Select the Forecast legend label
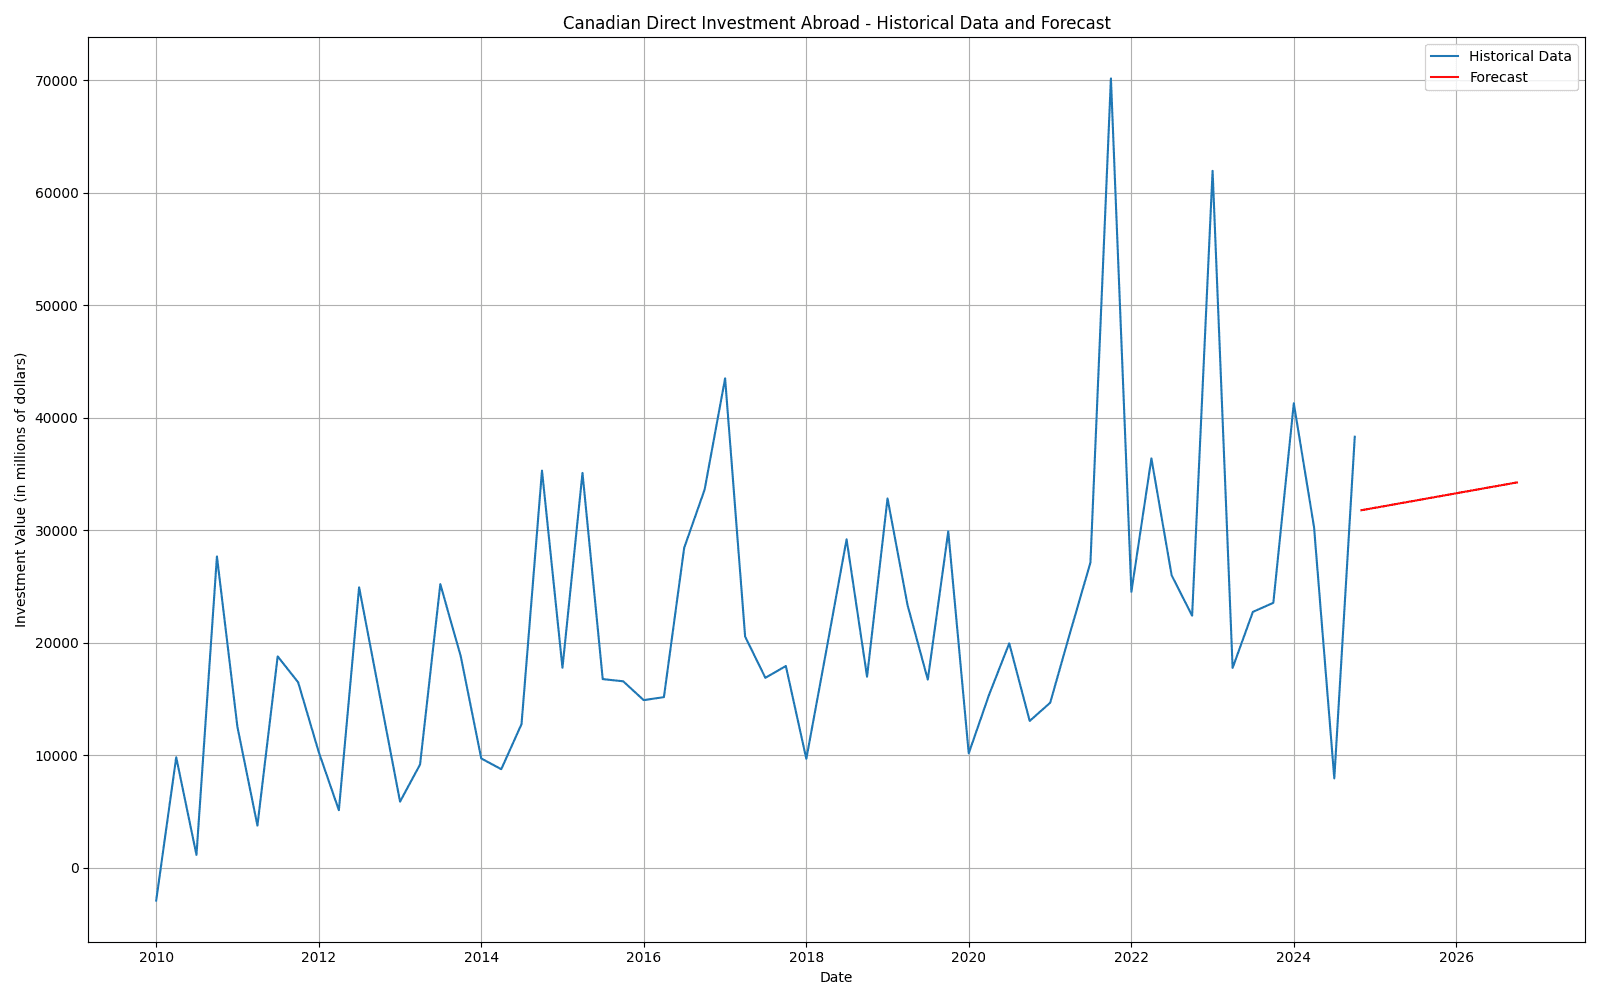This screenshot has width=1600, height=1000. pyautogui.click(x=1498, y=77)
